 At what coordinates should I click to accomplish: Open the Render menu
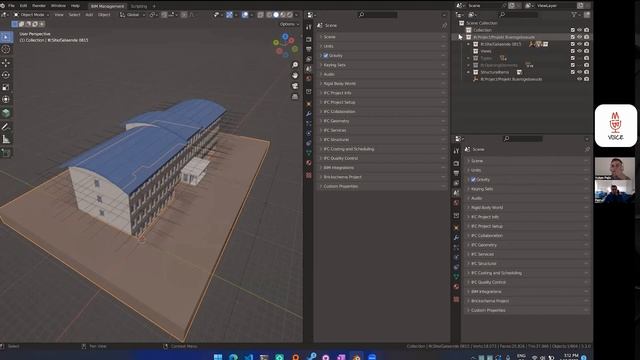click(x=39, y=6)
